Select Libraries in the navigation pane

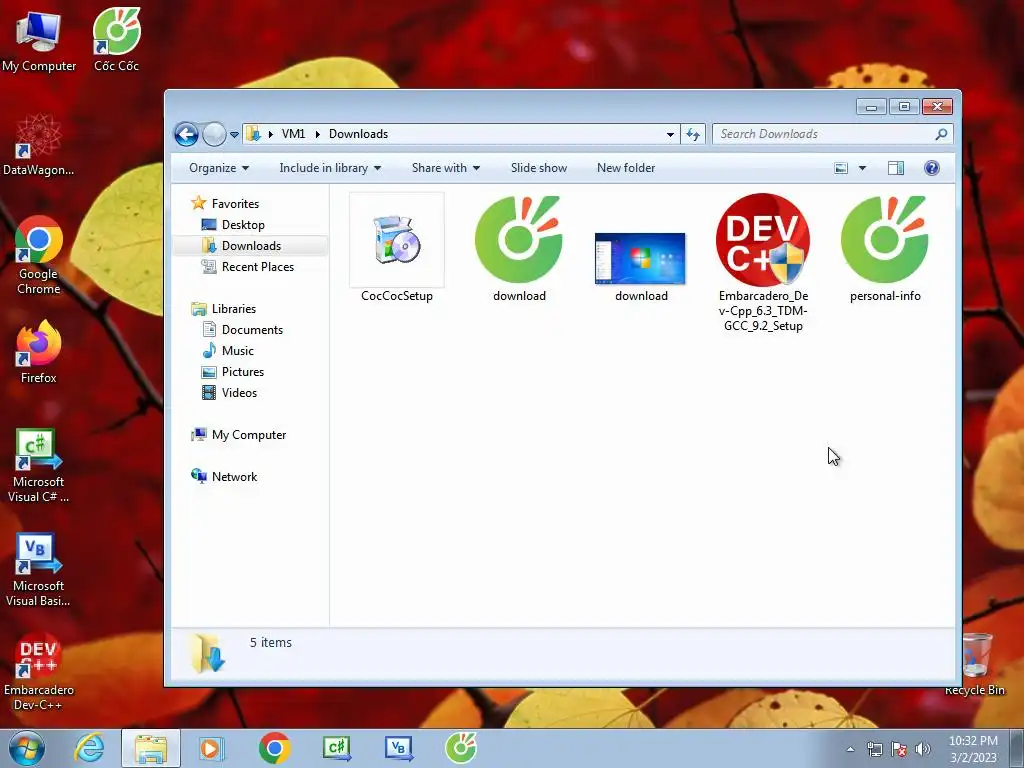[223, 308]
